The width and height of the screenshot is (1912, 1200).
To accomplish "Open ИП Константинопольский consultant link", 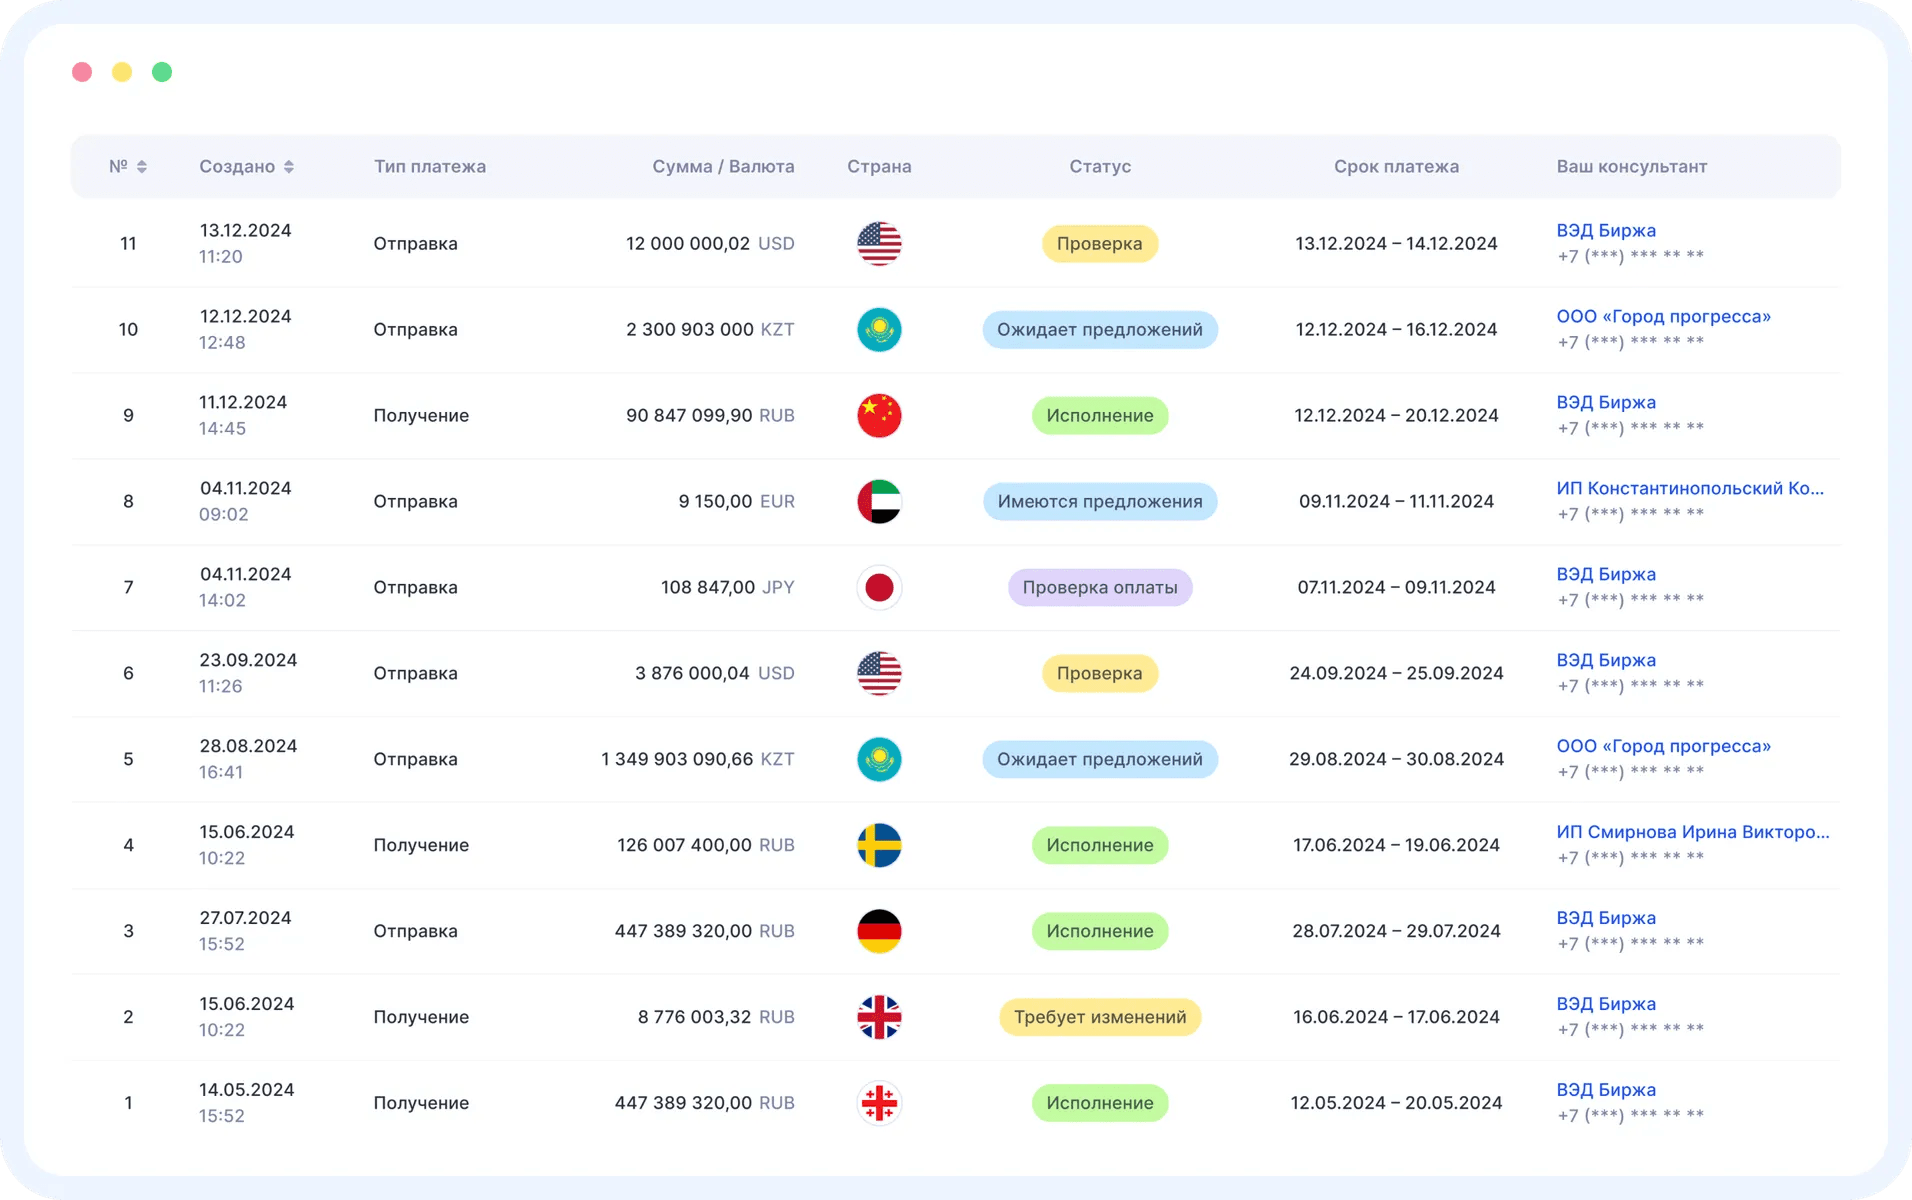I will tap(1689, 489).
